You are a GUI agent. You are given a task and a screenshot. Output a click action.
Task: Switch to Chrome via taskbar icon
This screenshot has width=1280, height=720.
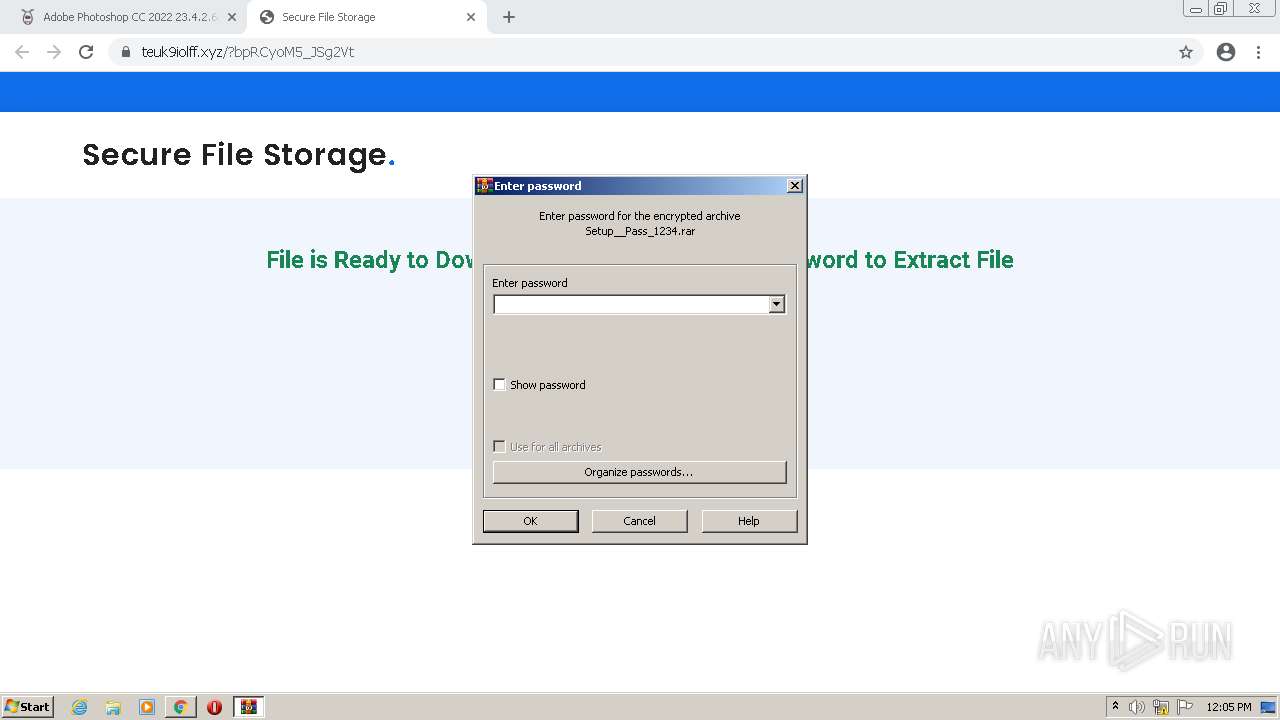click(181, 707)
